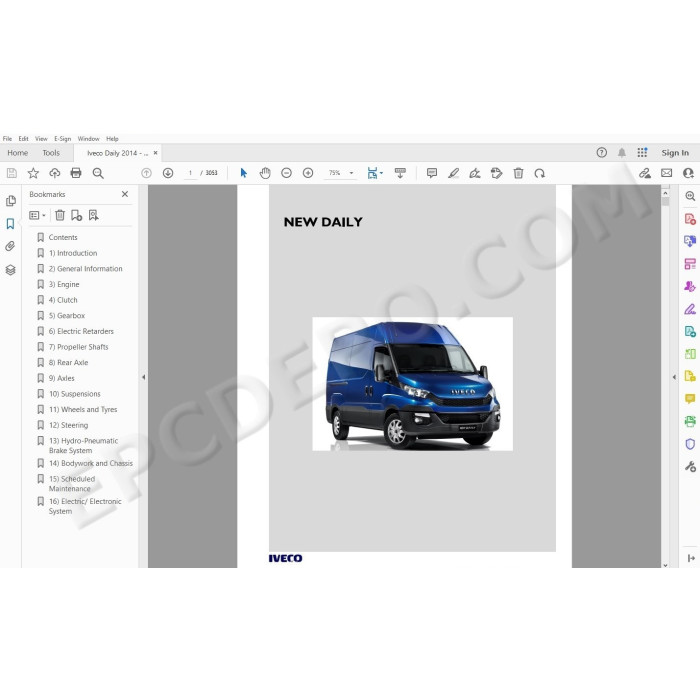
Task: Switch to the Tools tab
Action: [x=51, y=153]
